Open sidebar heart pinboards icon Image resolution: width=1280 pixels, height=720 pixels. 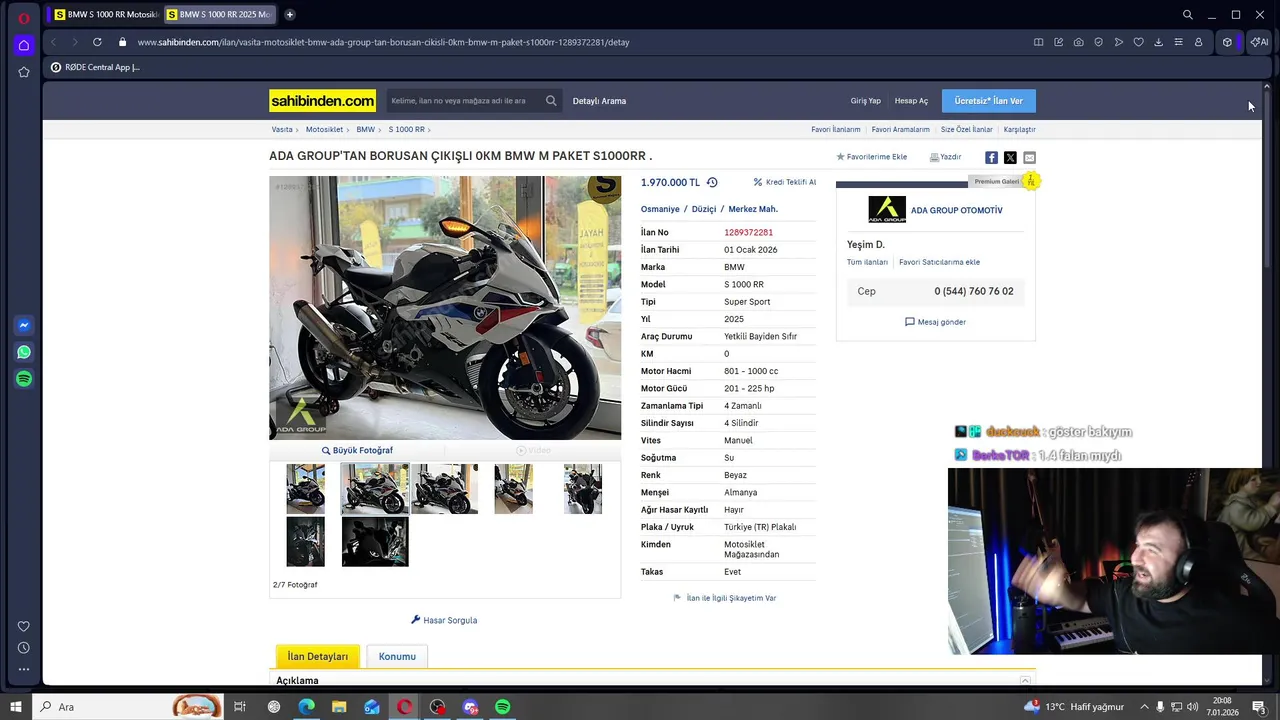pyautogui.click(x=24, y=626)
